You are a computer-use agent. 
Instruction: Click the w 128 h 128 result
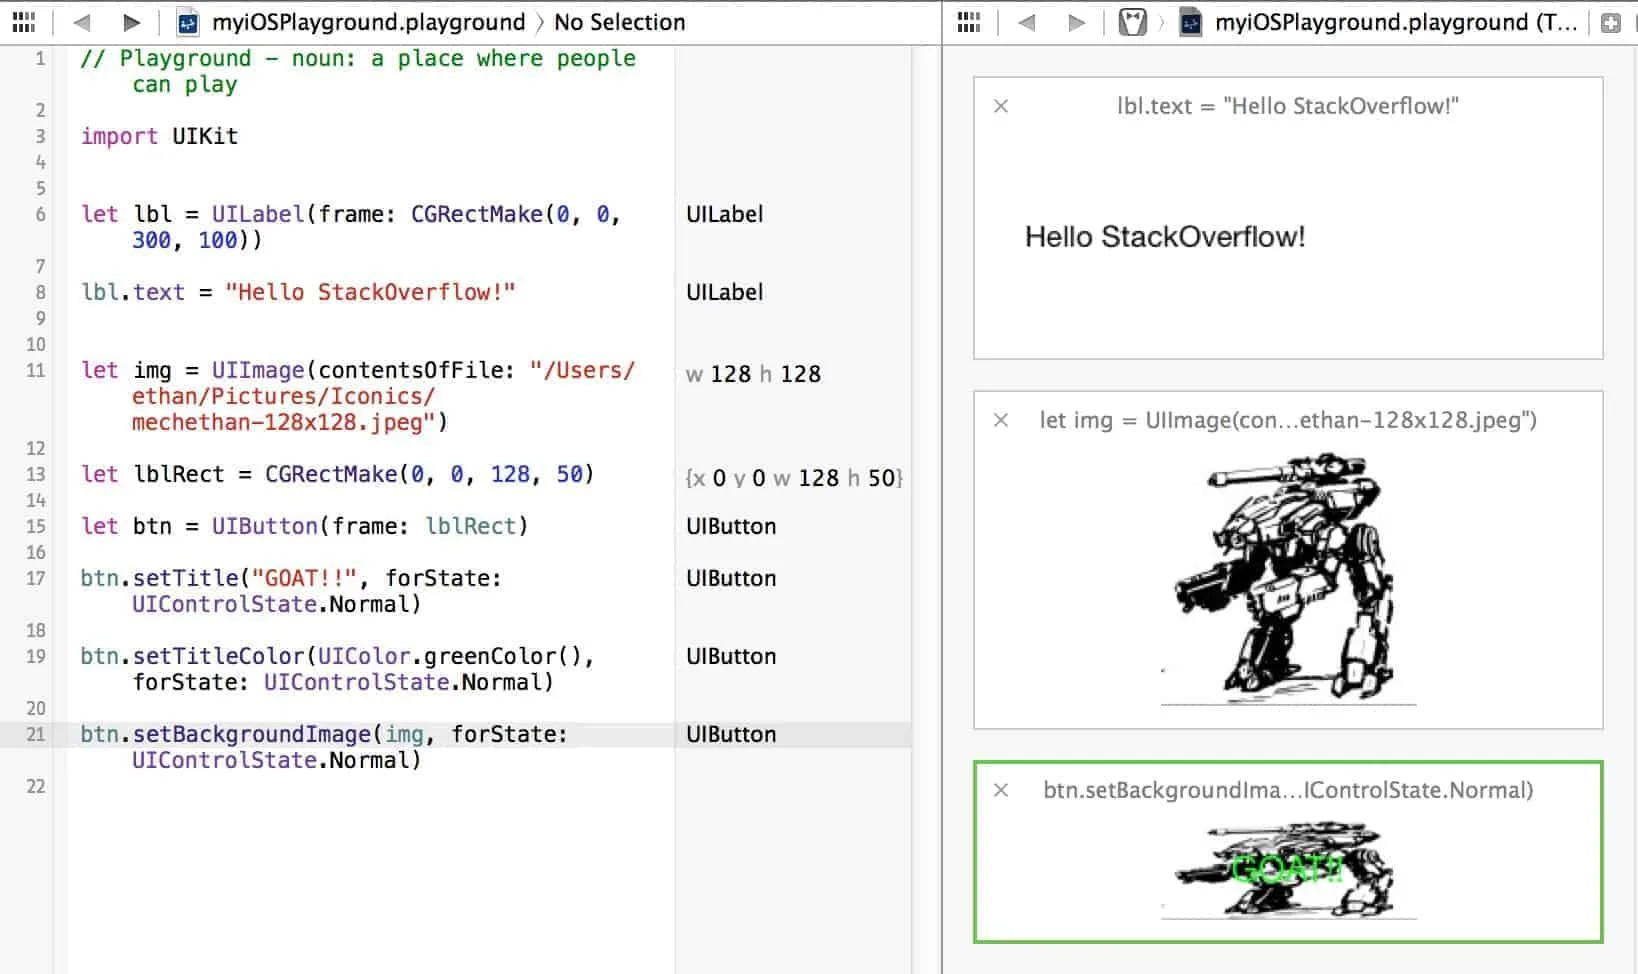coord(753,374)
